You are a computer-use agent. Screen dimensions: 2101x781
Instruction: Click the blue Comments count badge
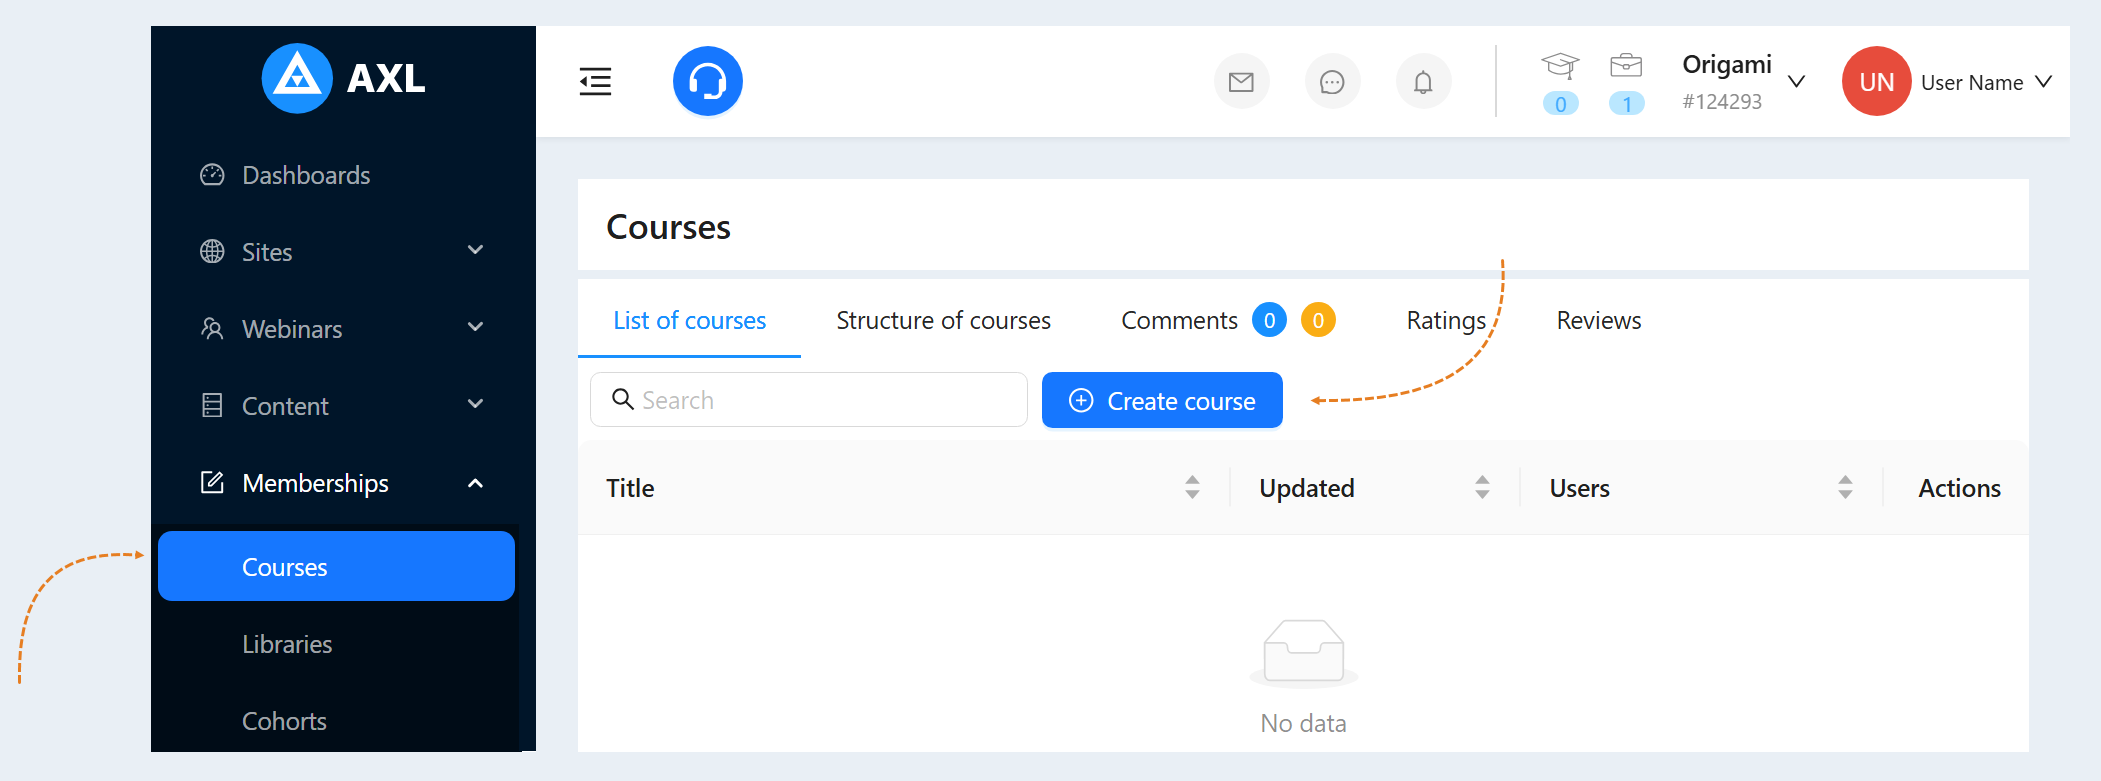click(x=1269, y=320)
